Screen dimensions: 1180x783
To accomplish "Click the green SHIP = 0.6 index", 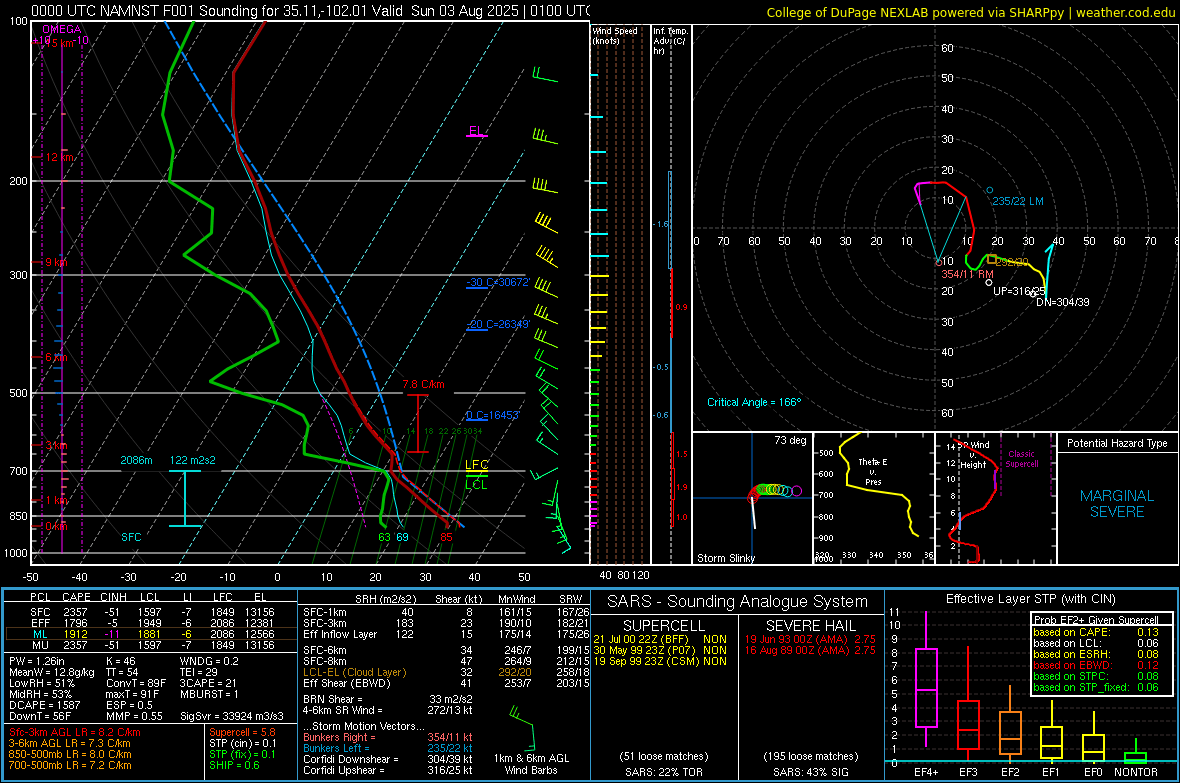I will 234,765.
